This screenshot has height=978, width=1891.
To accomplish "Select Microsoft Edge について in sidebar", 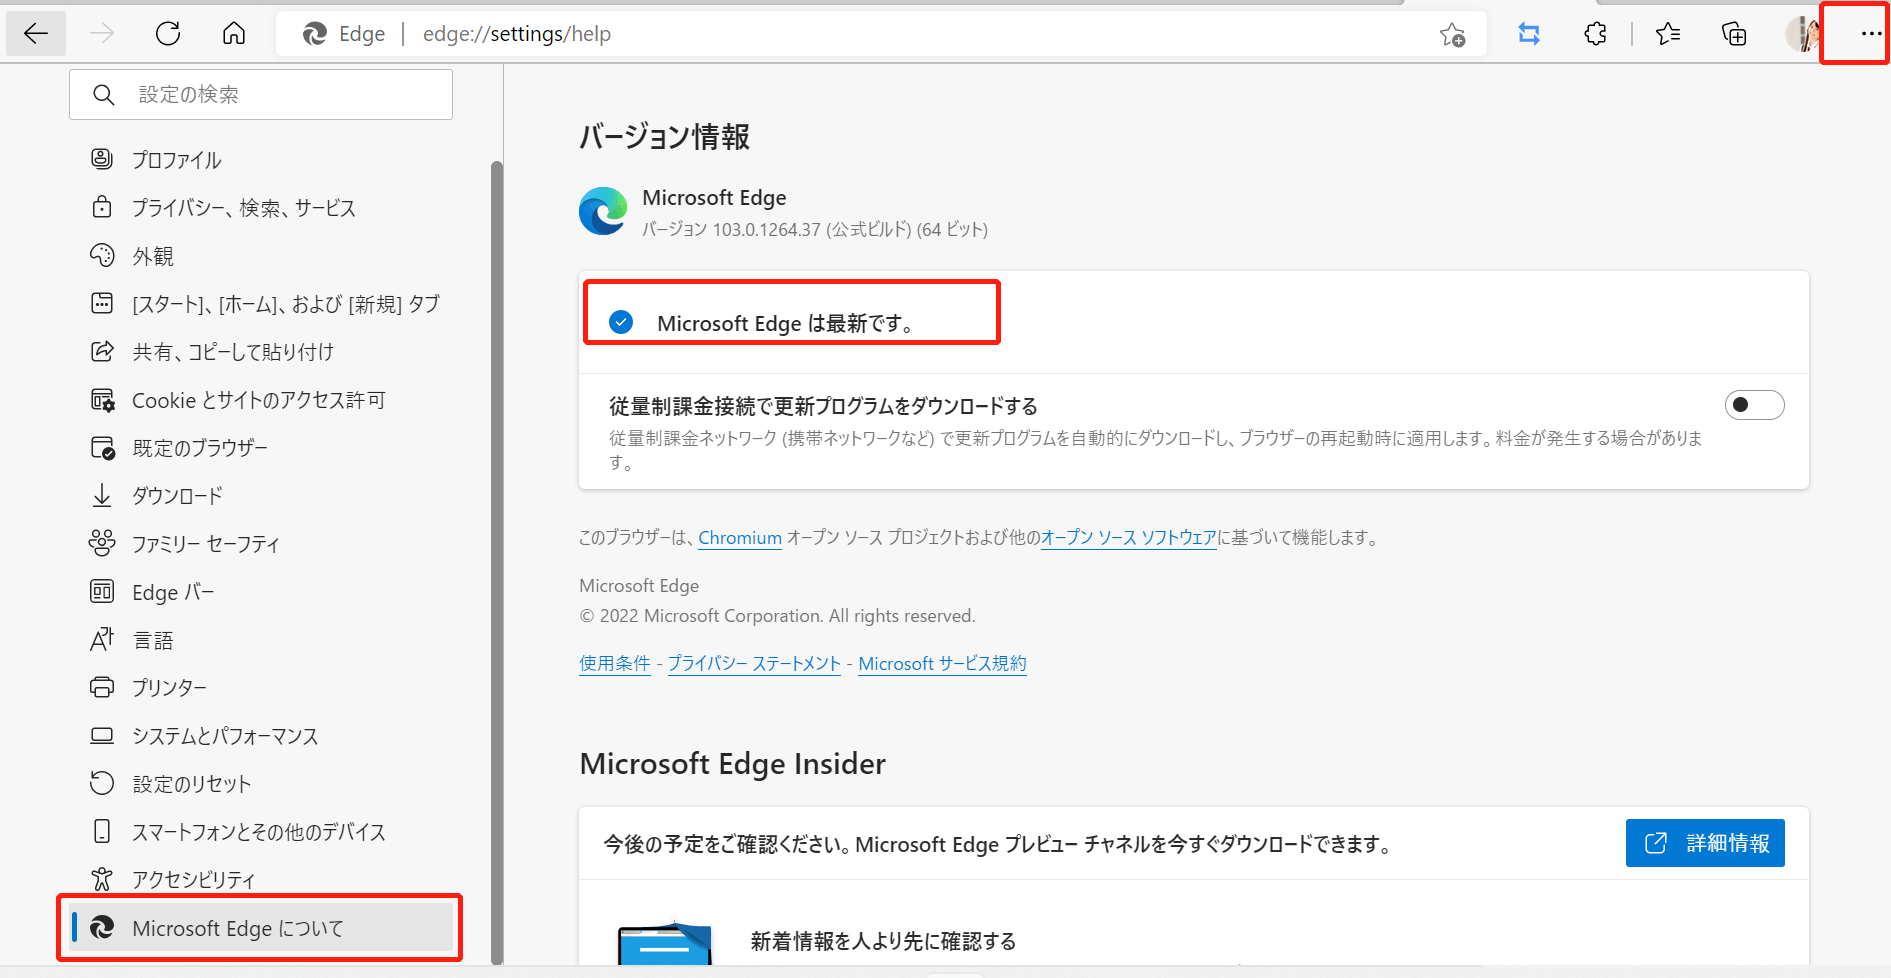I will click(x=261, y=928).
